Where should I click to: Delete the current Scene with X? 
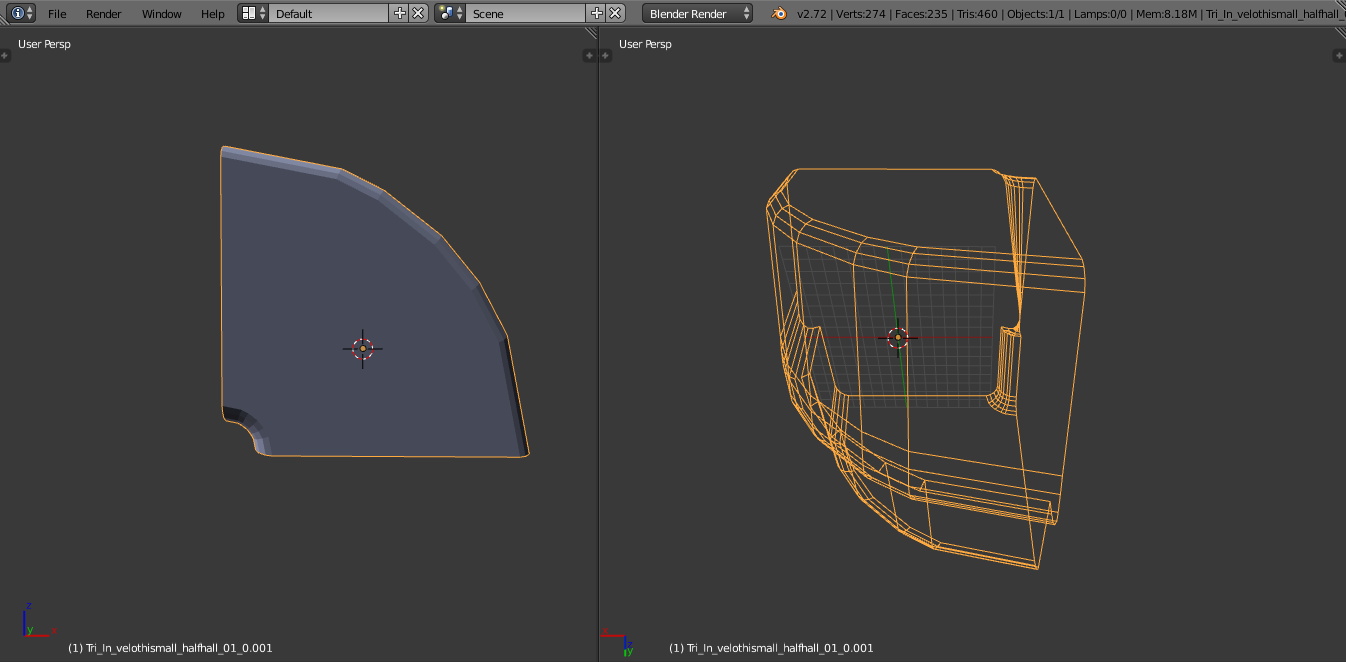(615, 13)
